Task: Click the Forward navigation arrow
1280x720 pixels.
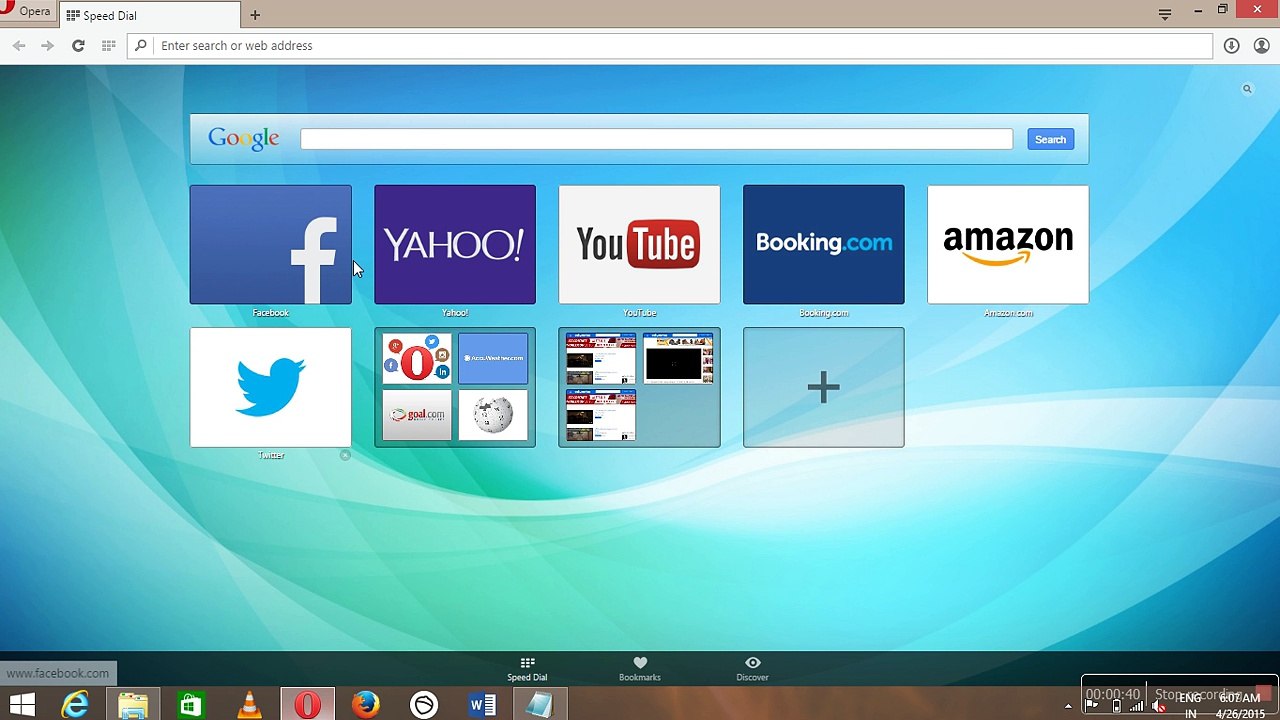Action: tap(47, 45)
